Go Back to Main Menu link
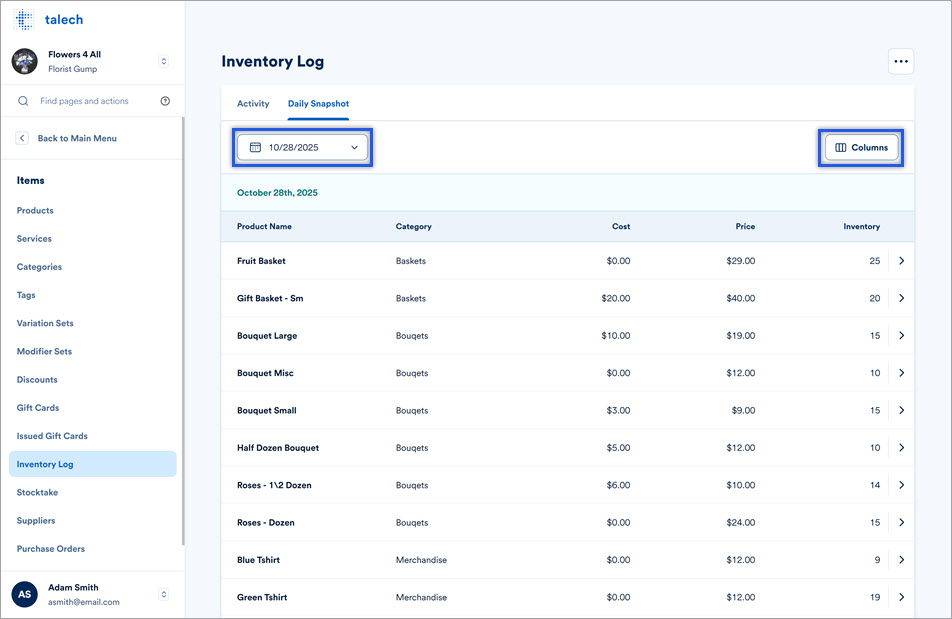Image resolution: width=952 pixels, height=619 pixels. 77,138
